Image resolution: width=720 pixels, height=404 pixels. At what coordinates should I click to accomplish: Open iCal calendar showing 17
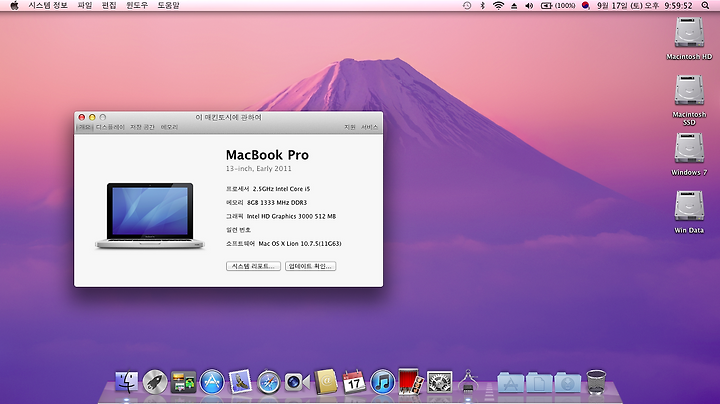coord(354,382)
